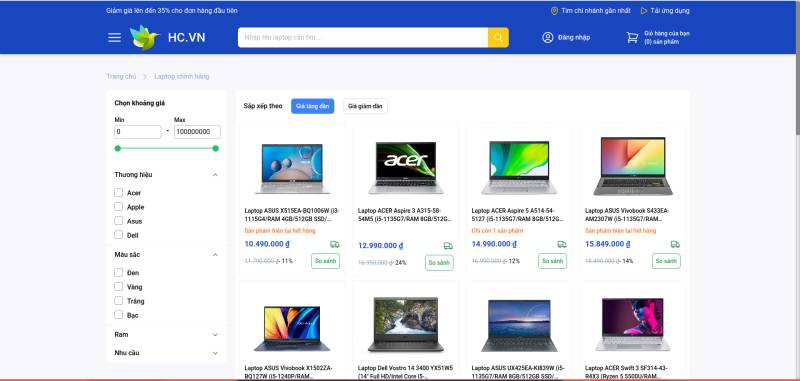800x381 pixels.
Task: Click the maximum price slider handle
Action: [x=215, y=148]
